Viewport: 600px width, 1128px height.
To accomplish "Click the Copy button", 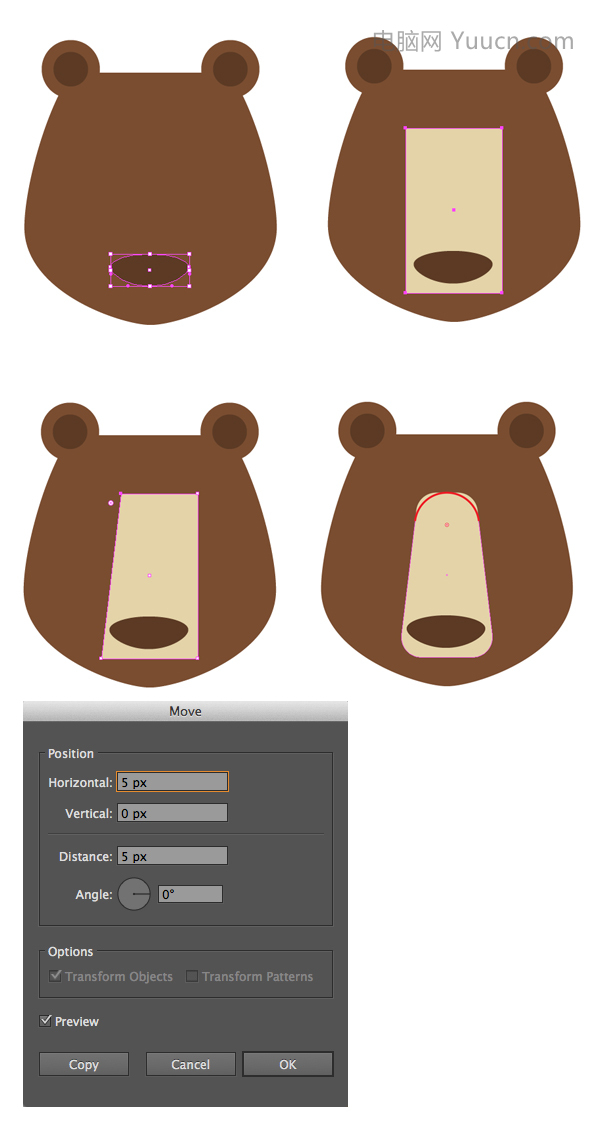I will [x=83, y=1064].
